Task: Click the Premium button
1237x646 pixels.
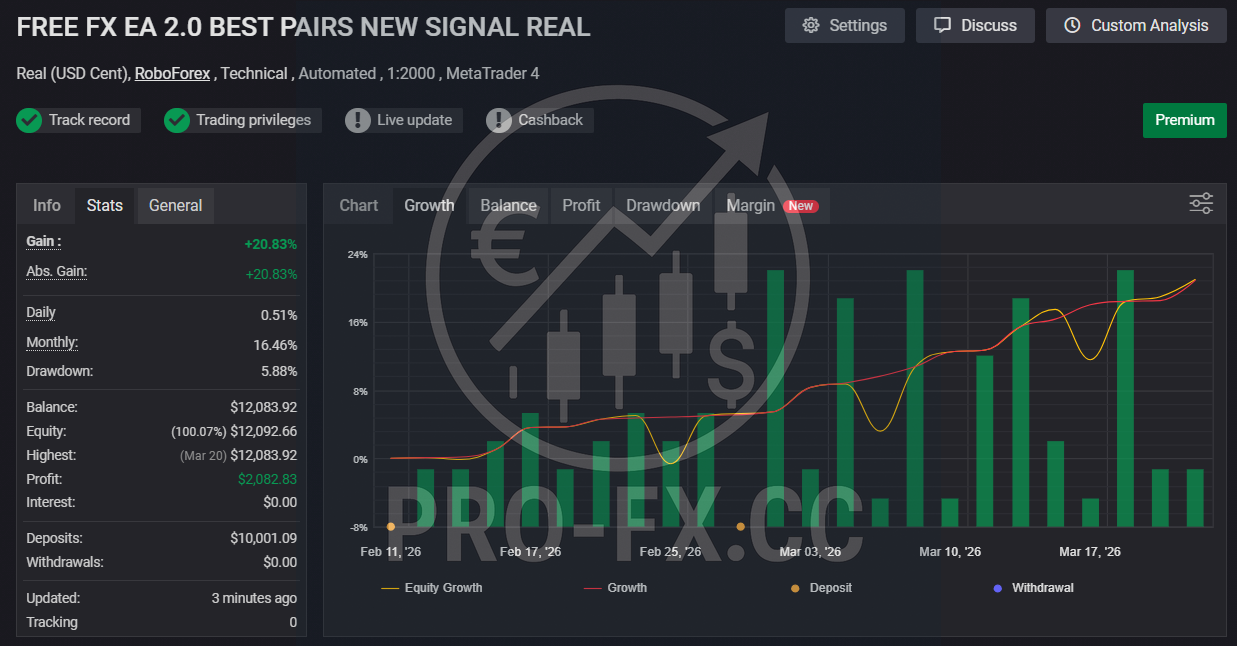Action: (x=1184, y=120)
